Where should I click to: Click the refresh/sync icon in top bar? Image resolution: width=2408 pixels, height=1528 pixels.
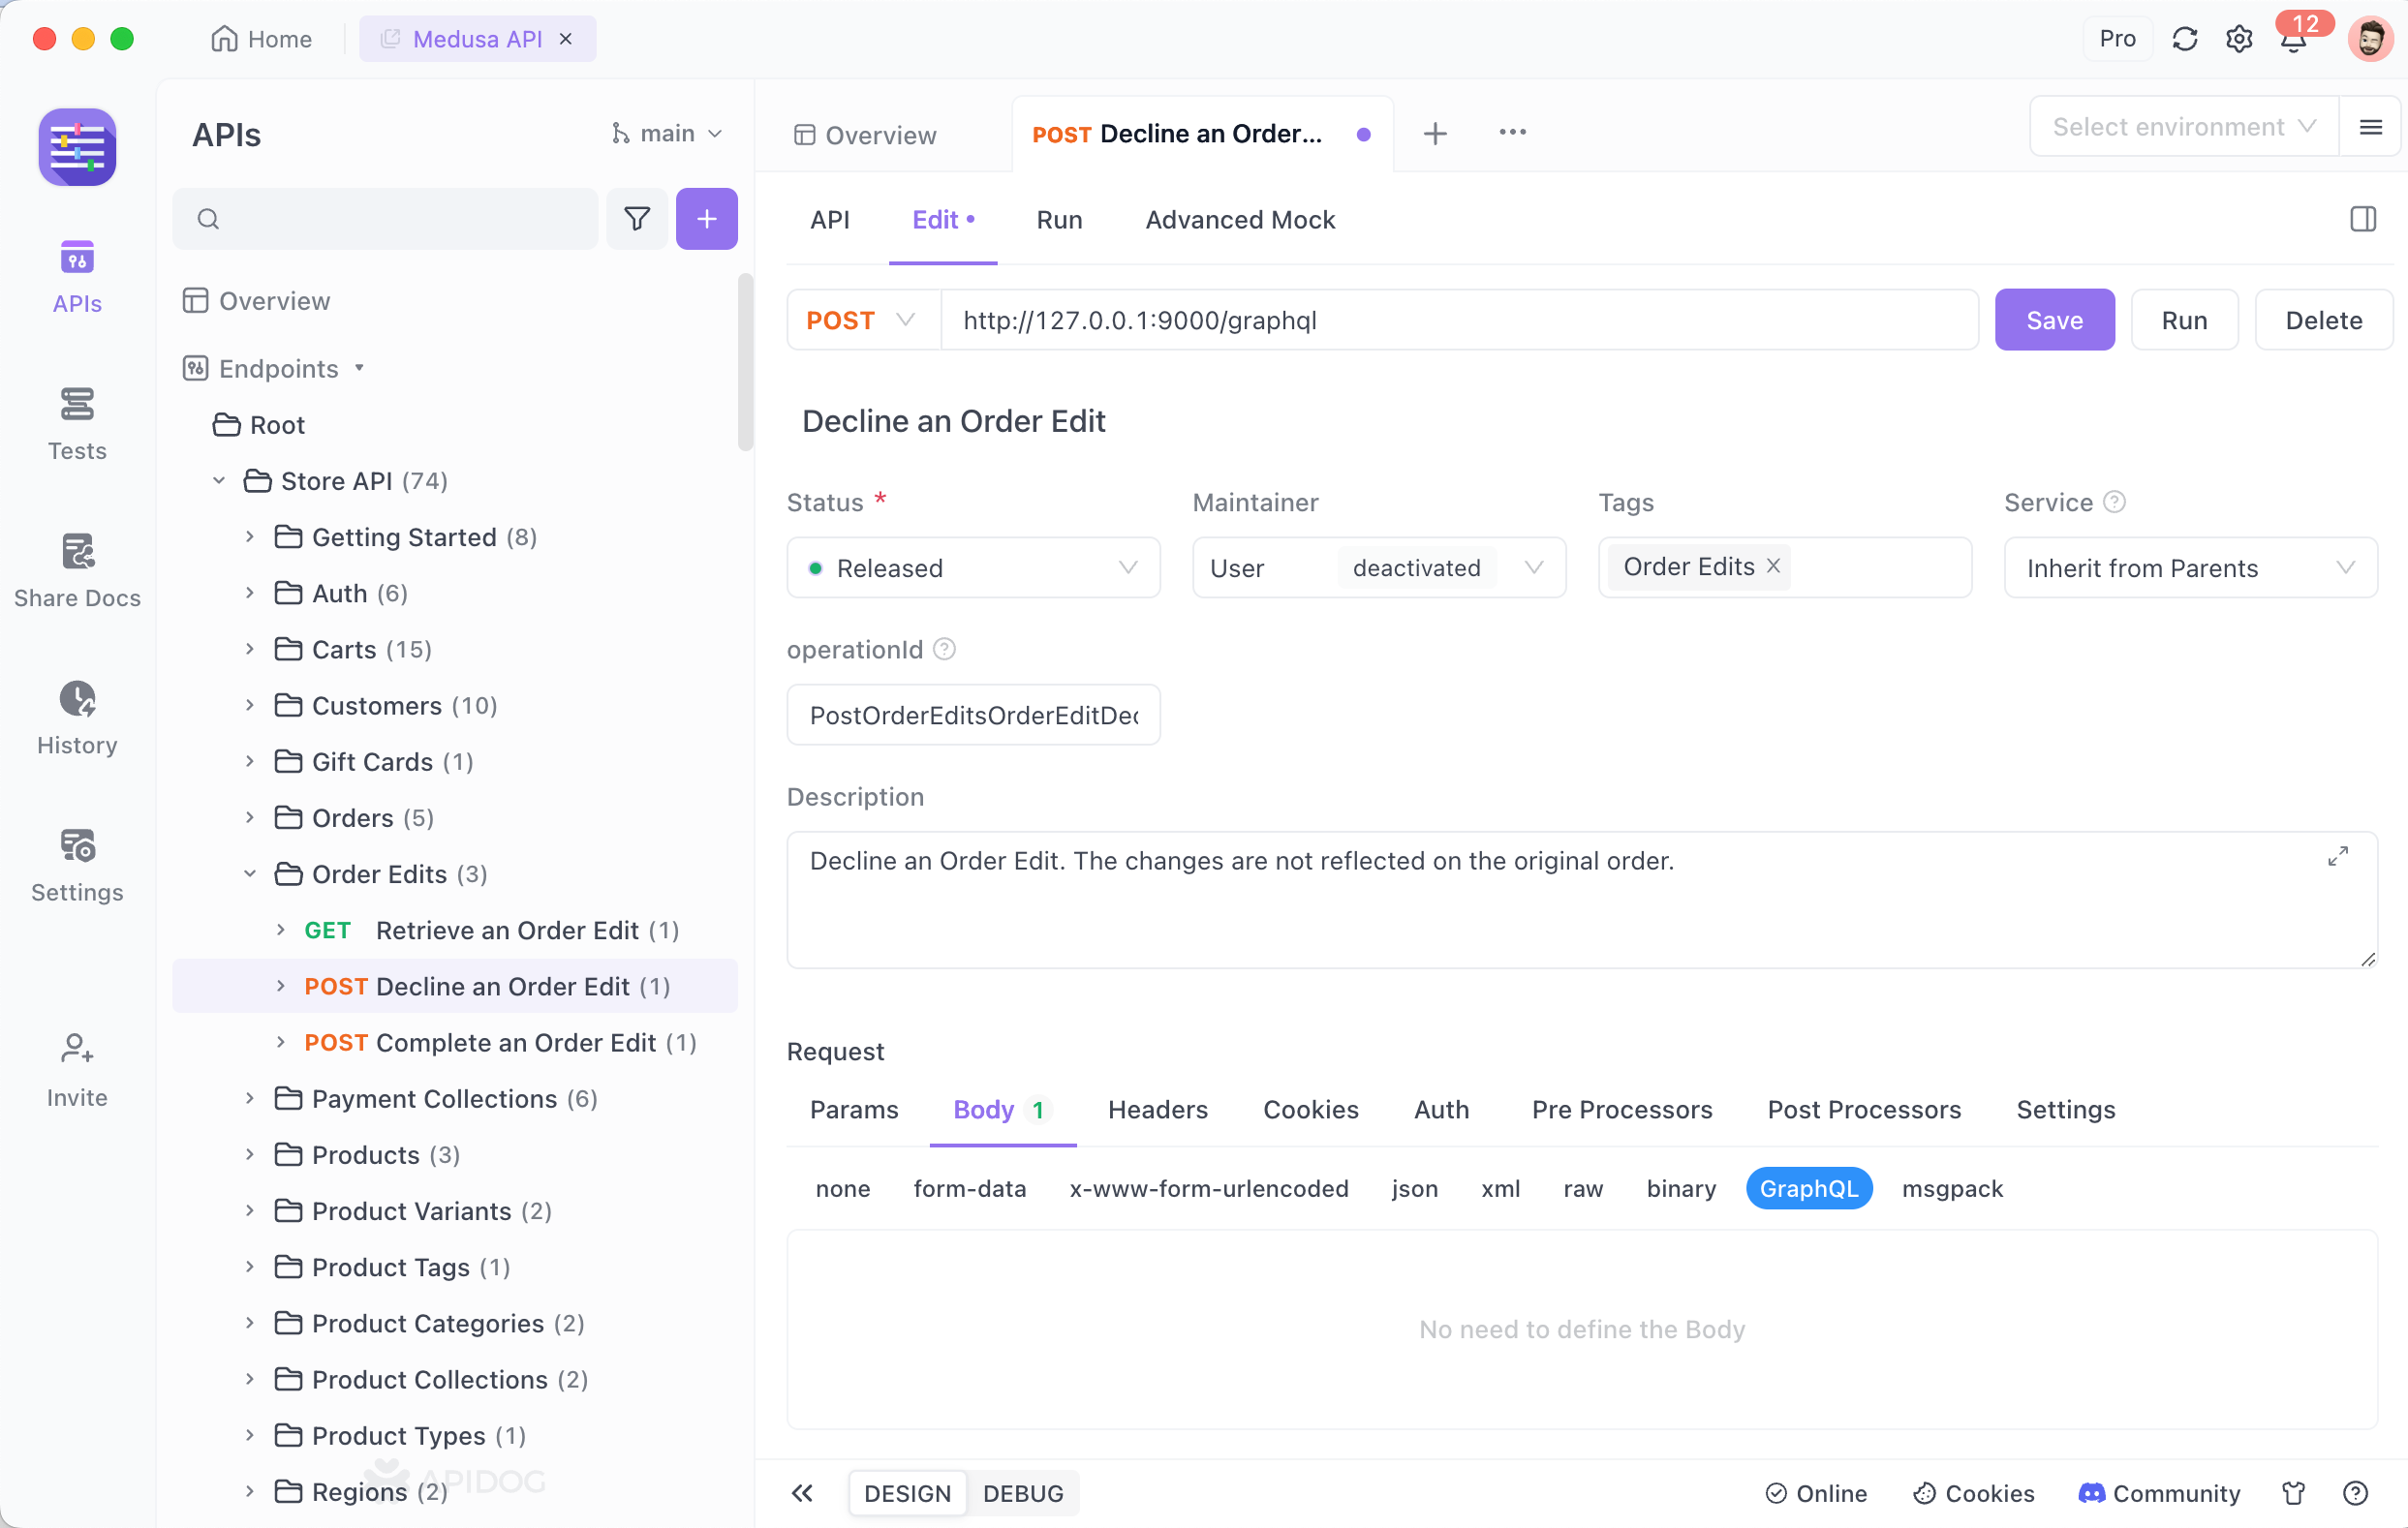tap(2183, 39)
